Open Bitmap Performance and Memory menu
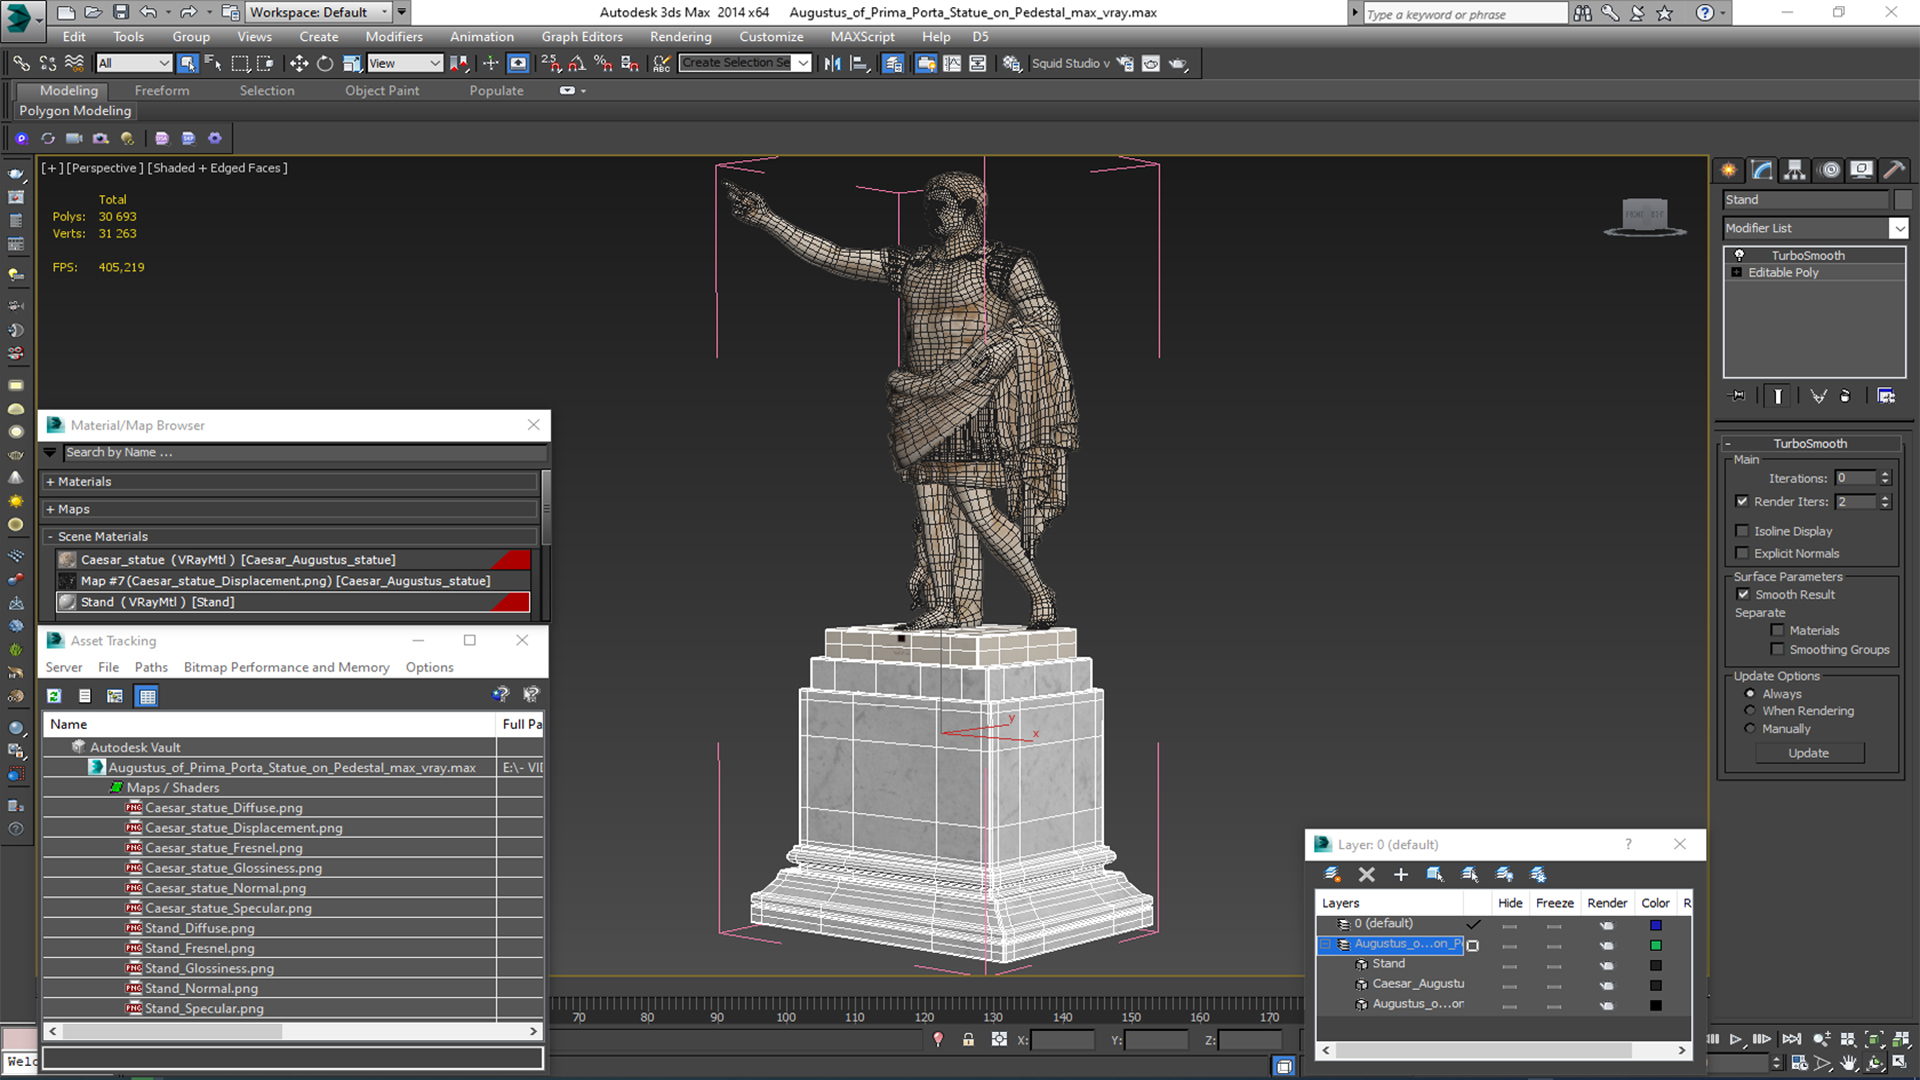Image resolution: width=1920 pixels, height=1080 pixels. [286, 667]
